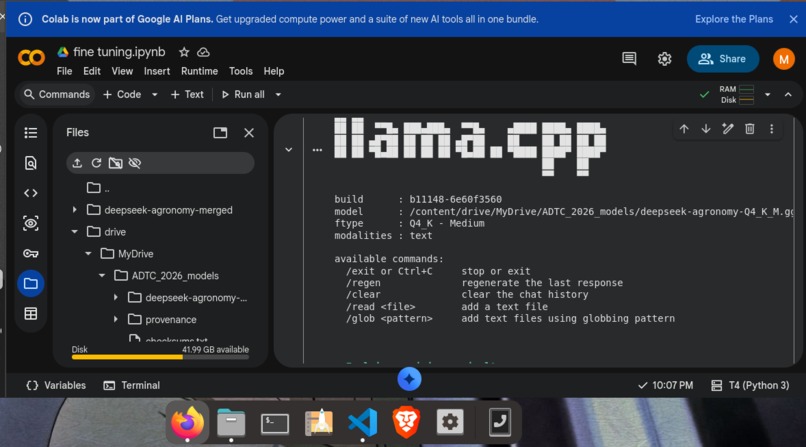Screen dimensions: 806x447
Task: Dismiss the Google AI Plans banner
Action: [794, 20]
